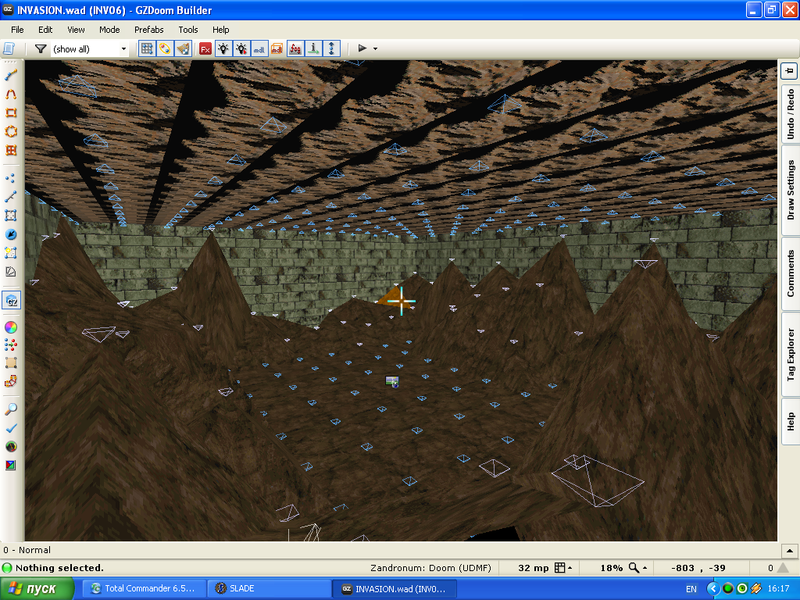Image resolution: width=800 pixels, height=600 pixels.
Task: Switch to Things mode blue arrow icon
Action: coord(11,234)
